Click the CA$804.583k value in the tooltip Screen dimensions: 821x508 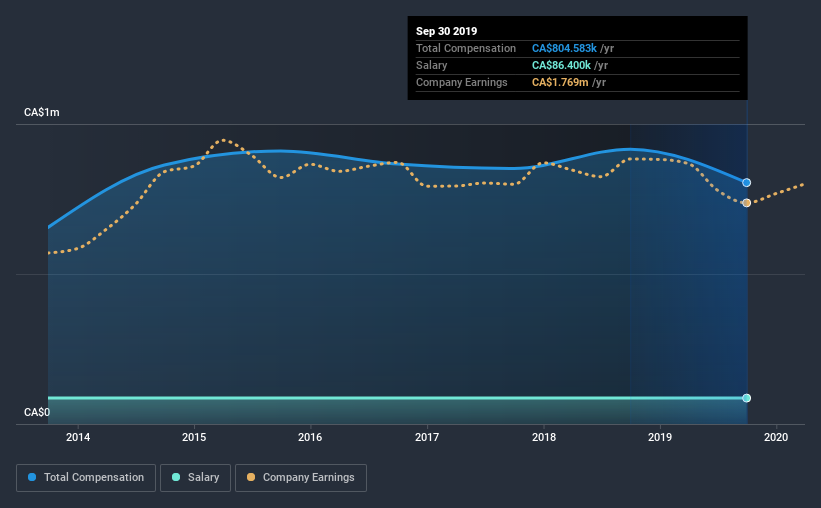point(564,48)
